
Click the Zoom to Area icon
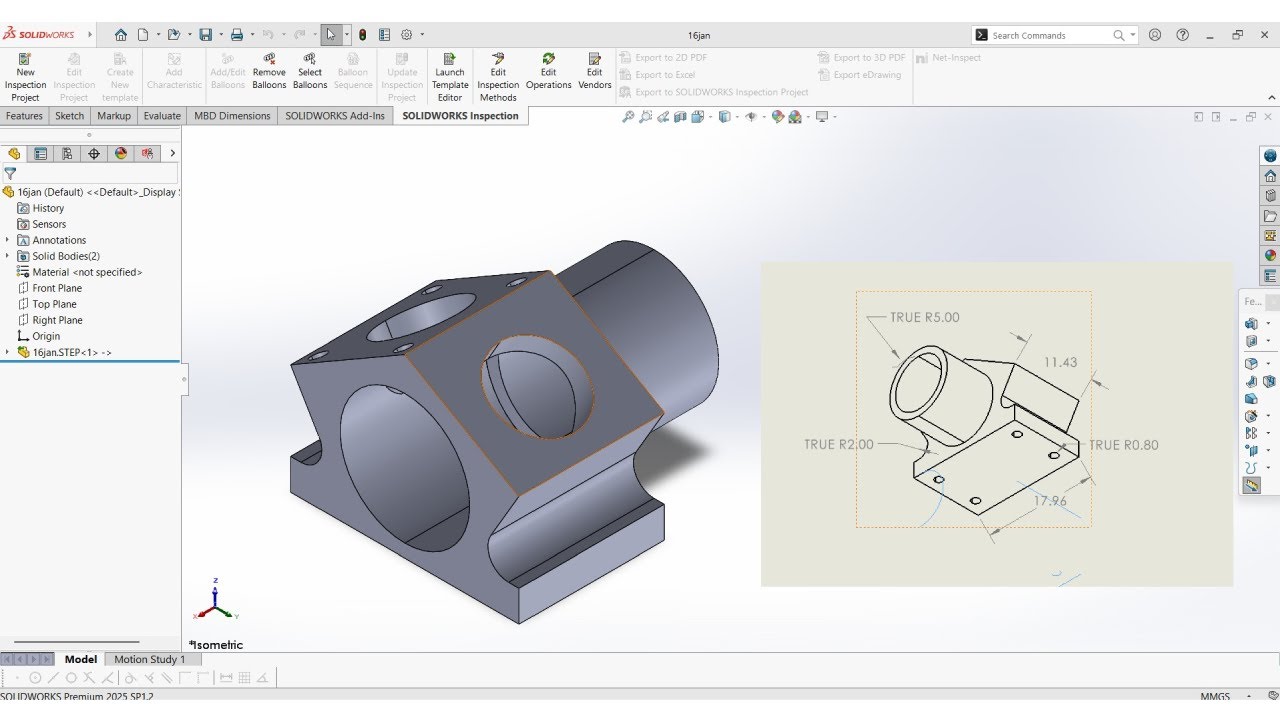coord(646,117)
